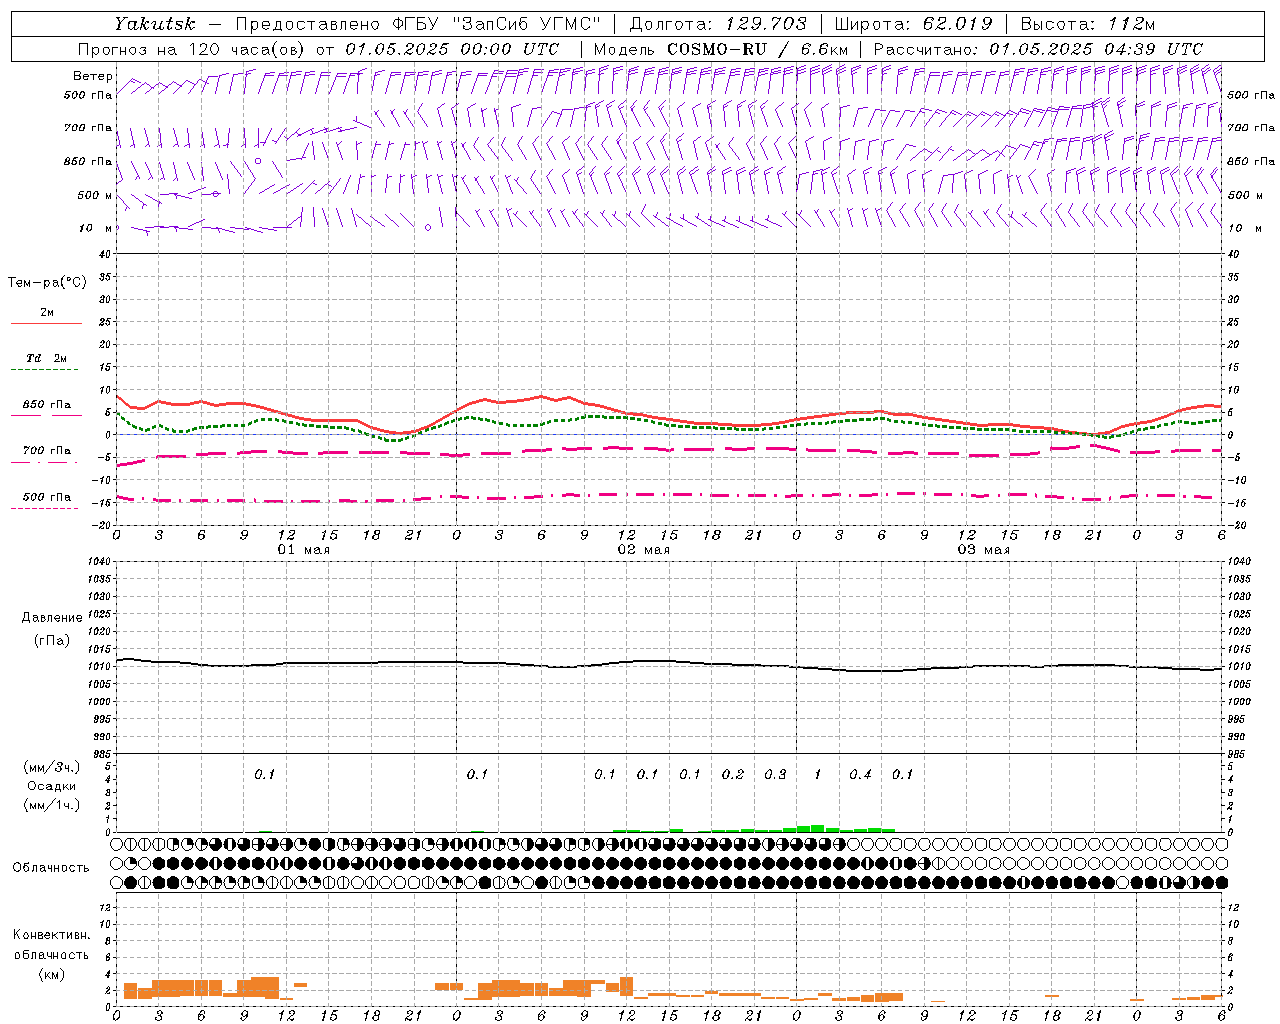Click the '02 мая' date label
This screenshot has width=1280, height=1024.
tap(643, 550)
